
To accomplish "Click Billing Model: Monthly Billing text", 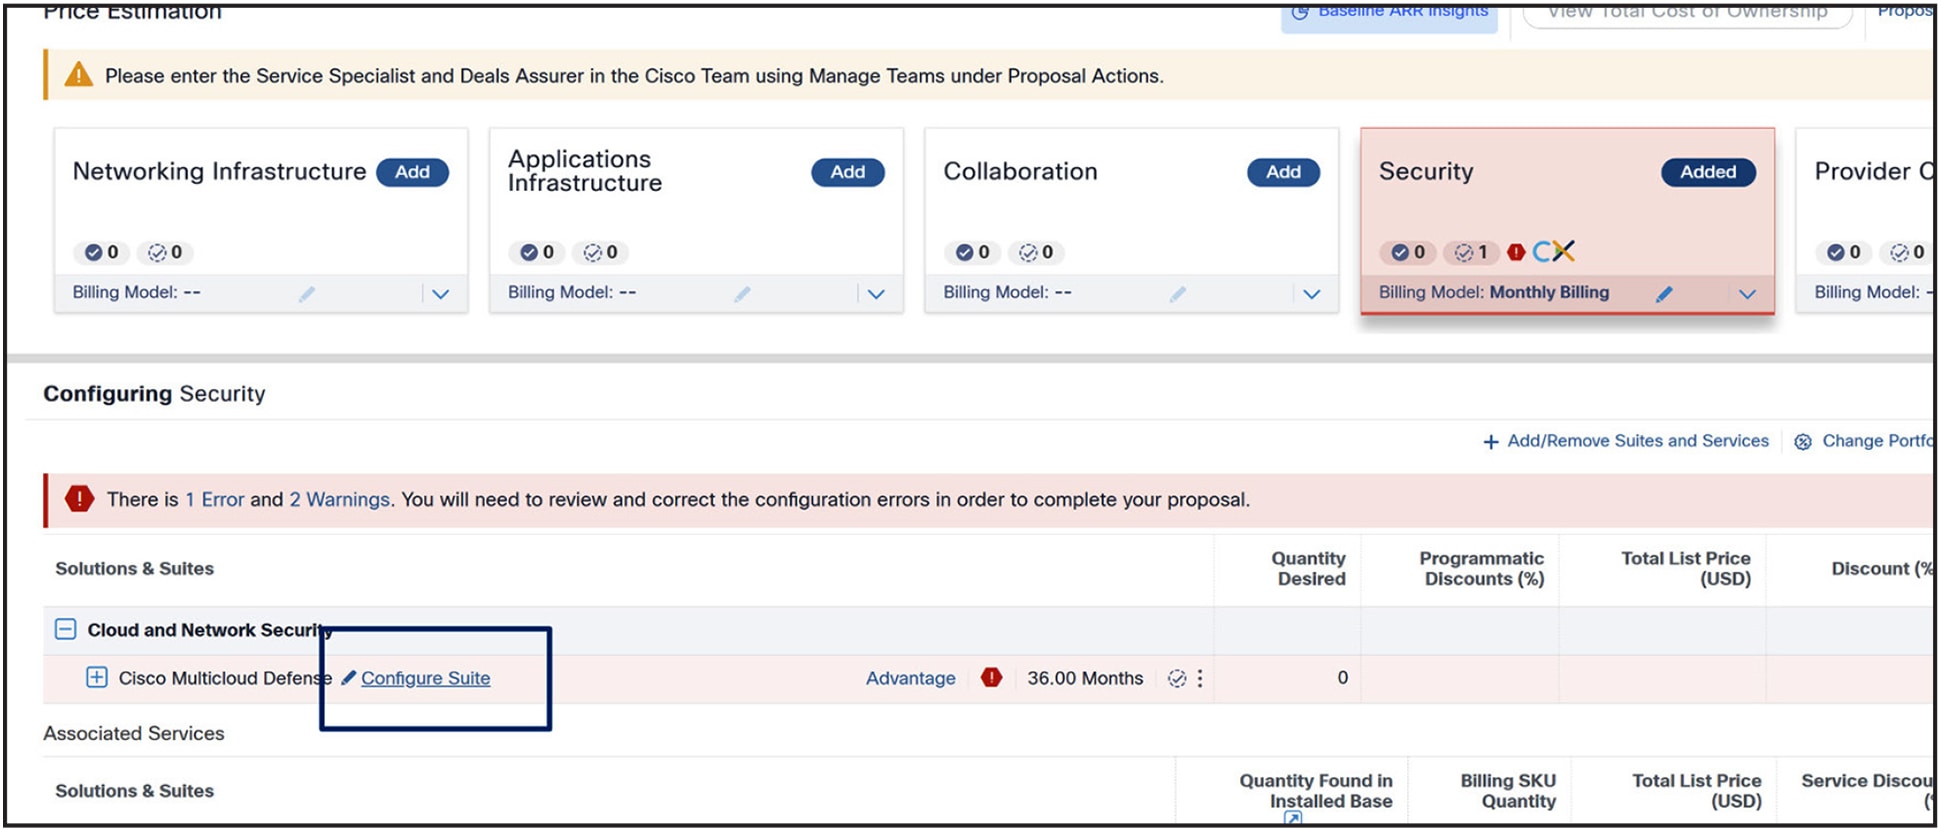I will (1494, 292).
